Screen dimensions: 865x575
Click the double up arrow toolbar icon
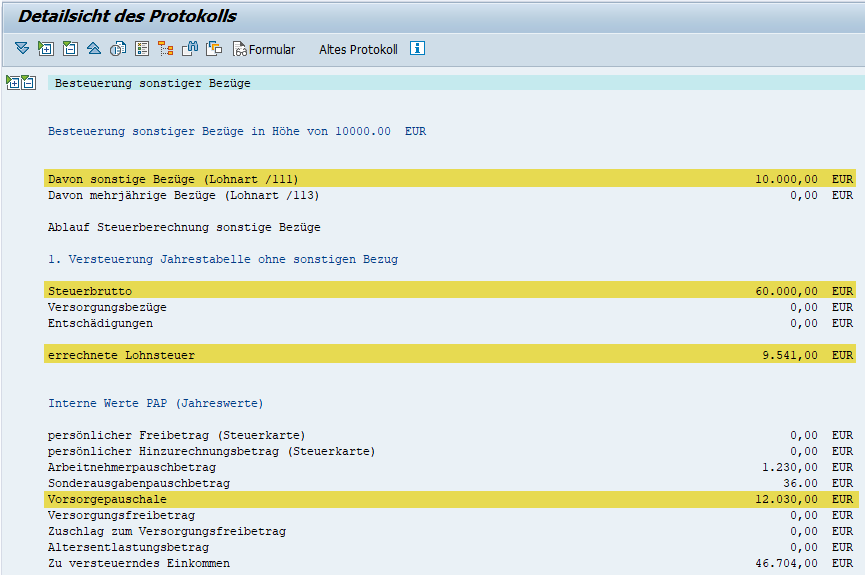(x=94, y=49)
